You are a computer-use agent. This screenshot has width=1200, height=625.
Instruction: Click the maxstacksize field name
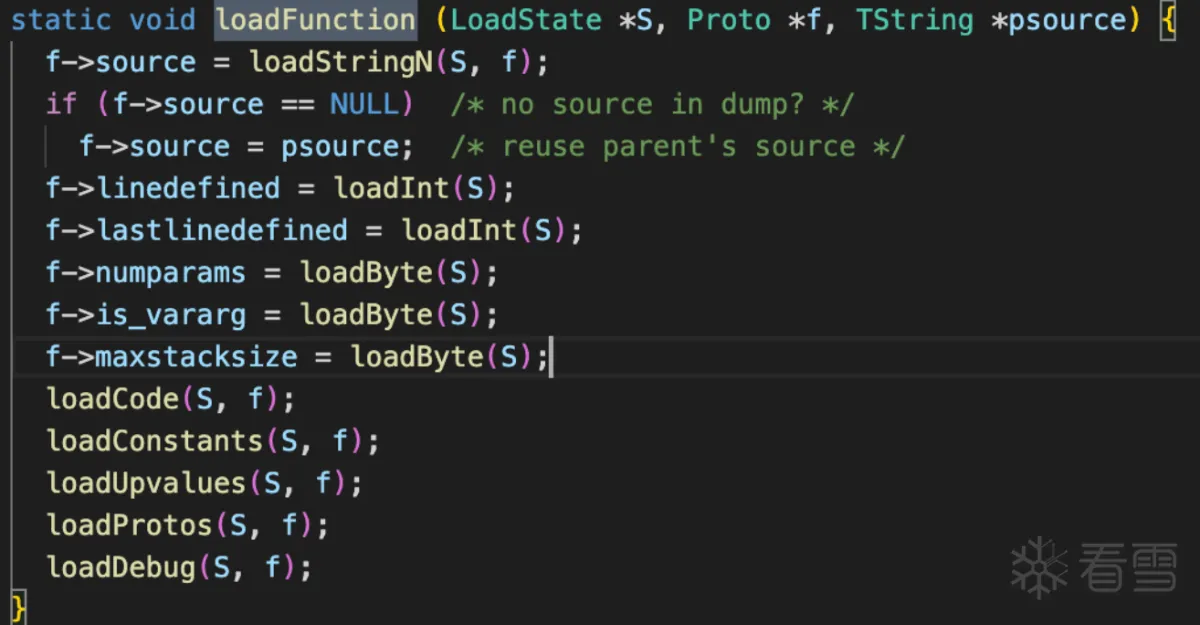tap(197, 356)
